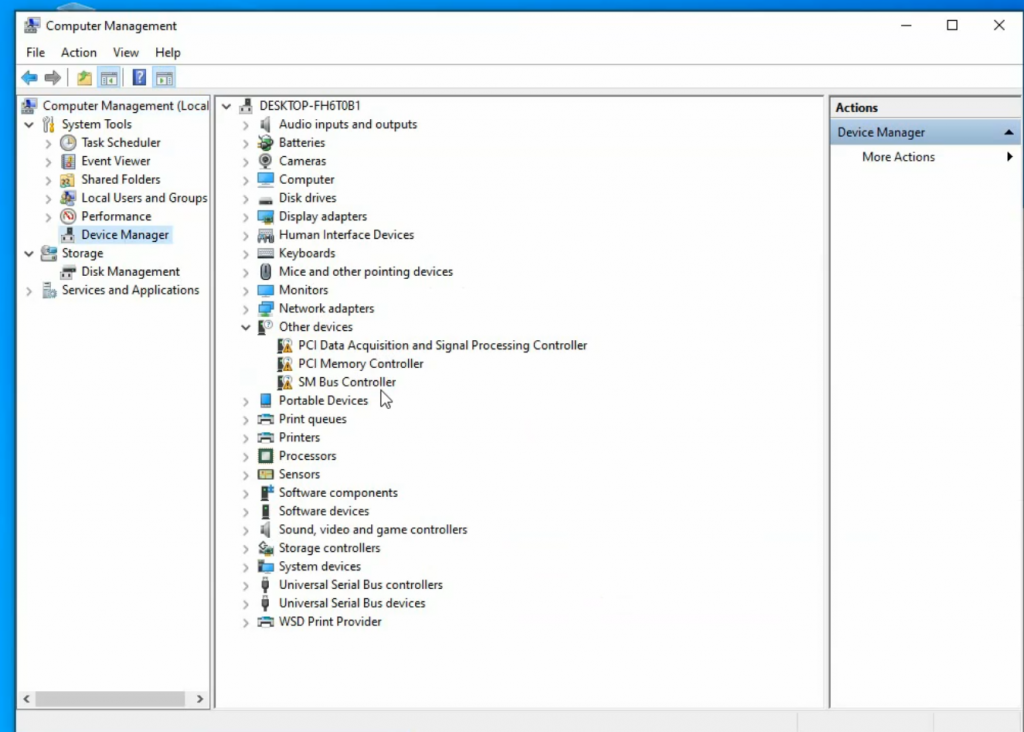
Task: Toggle the Show/Hide Action Pane toolbar icon
Action: tap(164, 78)
